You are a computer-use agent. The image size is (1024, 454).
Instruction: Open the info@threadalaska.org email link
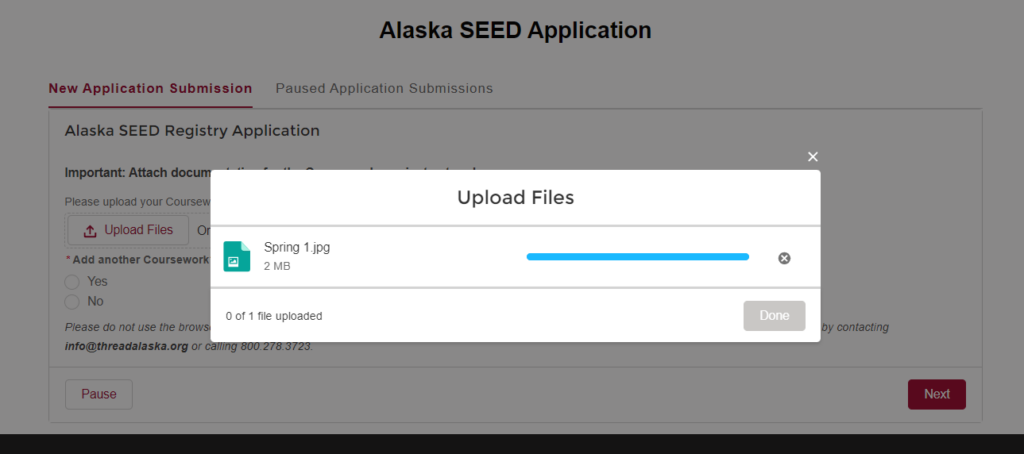pyautogui.click(x=127, y=346)
